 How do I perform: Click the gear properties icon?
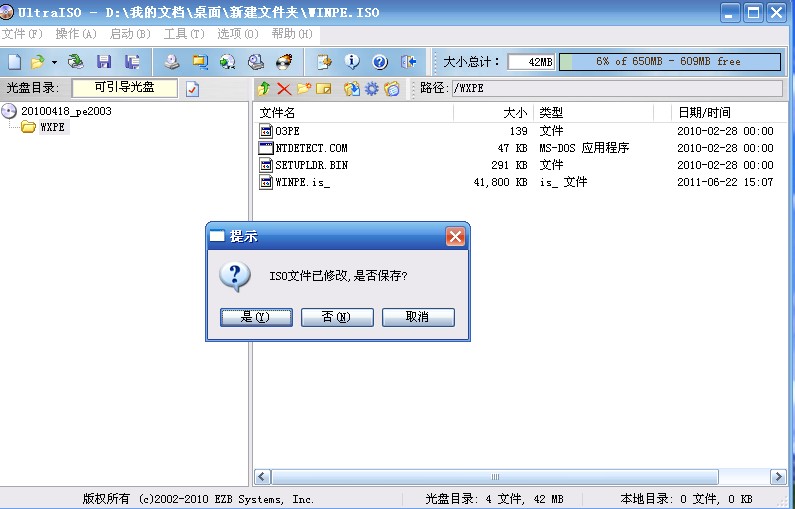pyautogui.click(x=372, y=89)
